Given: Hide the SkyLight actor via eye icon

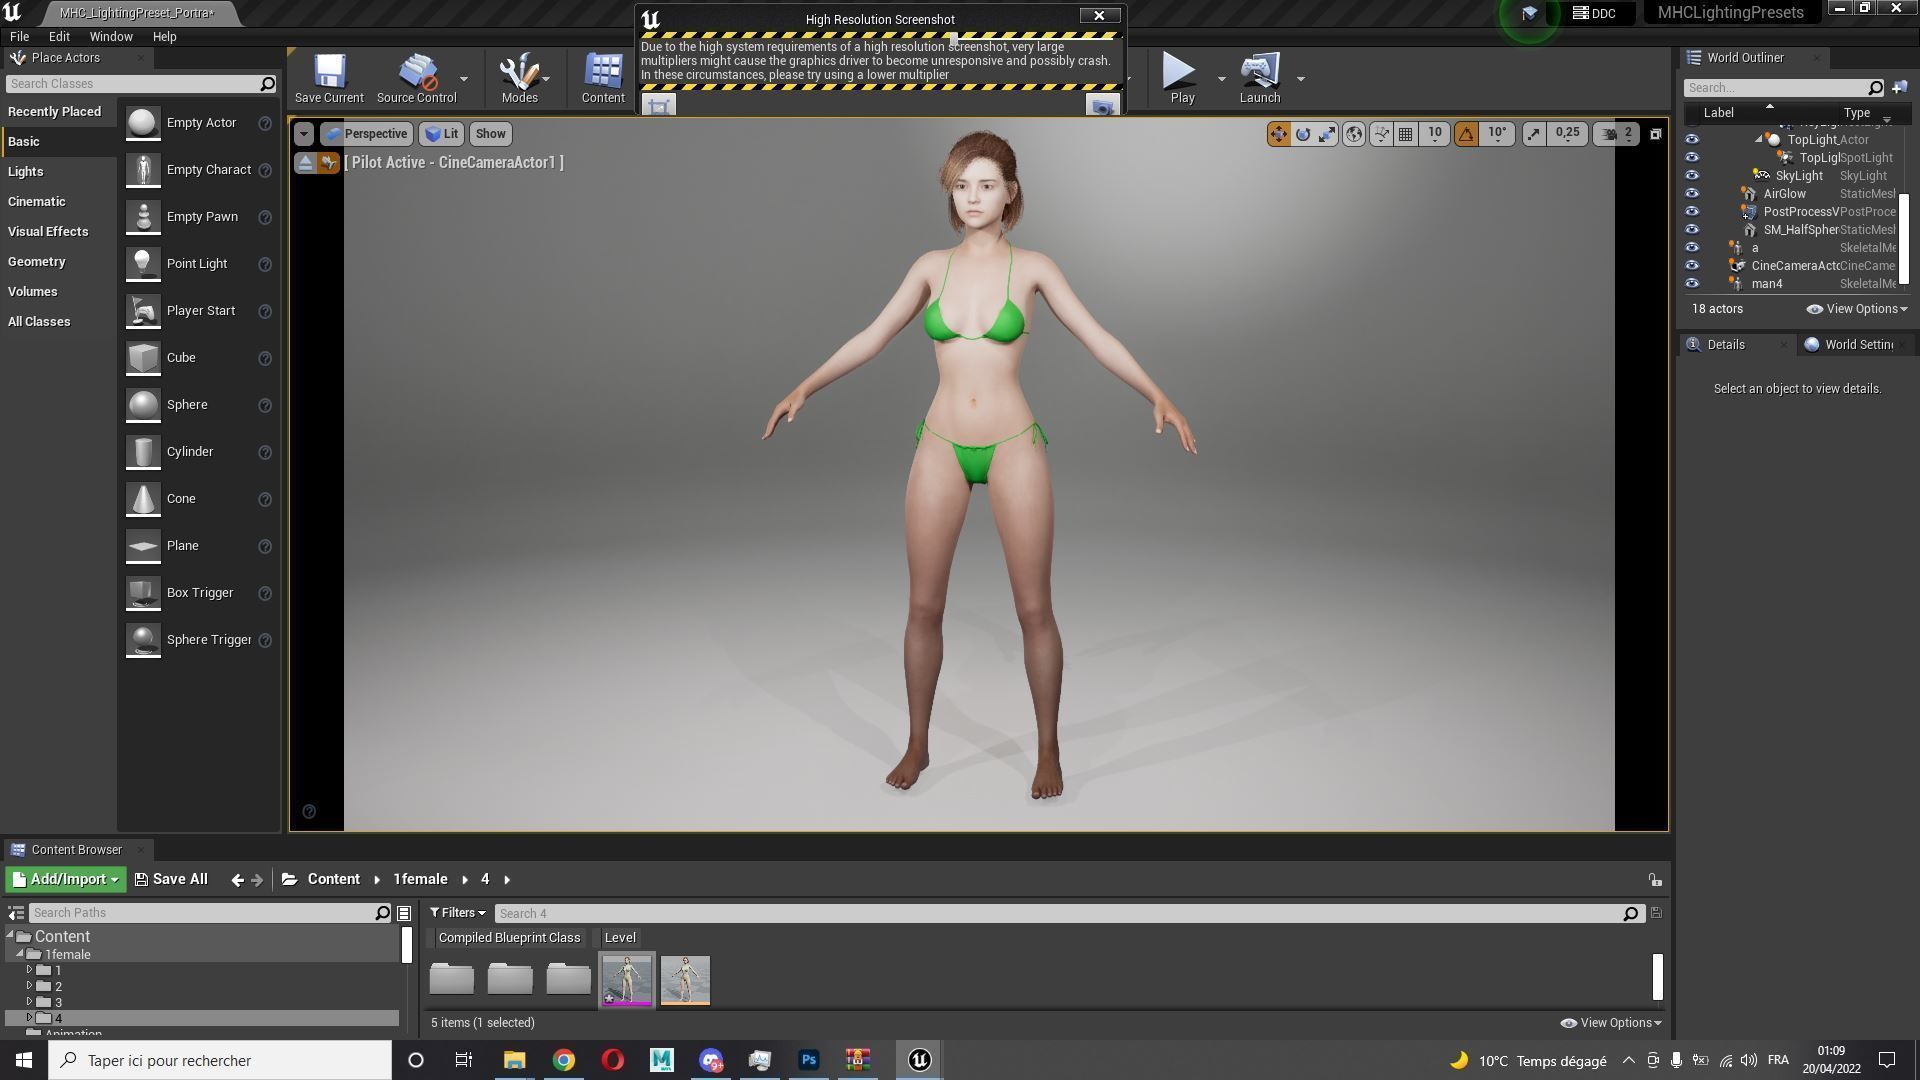Looking at the screenshot, I should [1692, 176].
